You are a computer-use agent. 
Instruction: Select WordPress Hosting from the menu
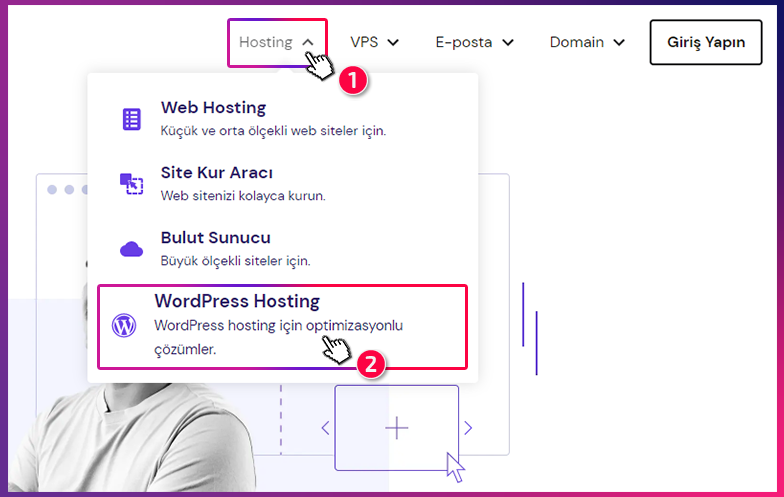pyautogui.click(x=282, y=327)
